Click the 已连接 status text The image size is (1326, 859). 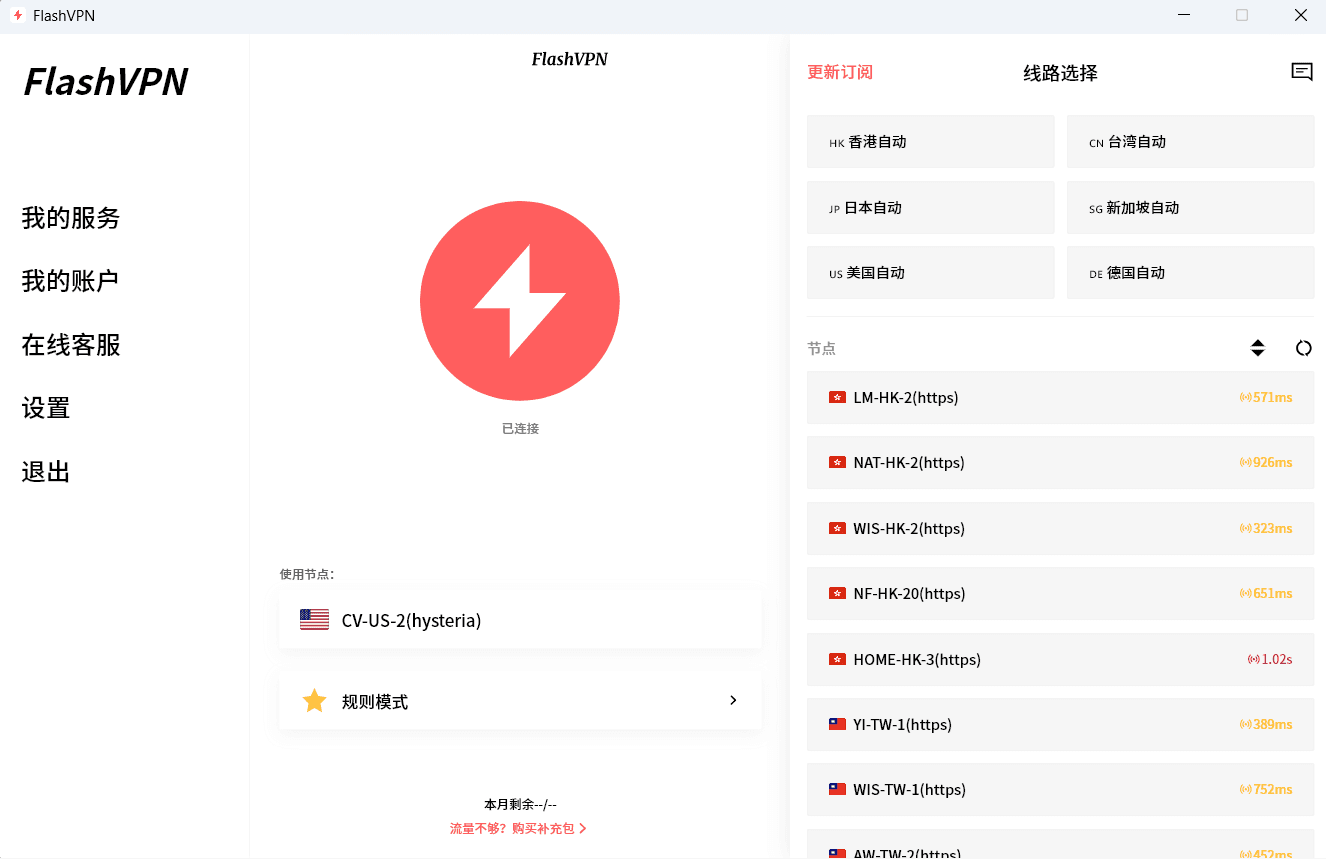pyautogui.click(x=520, y=428)
